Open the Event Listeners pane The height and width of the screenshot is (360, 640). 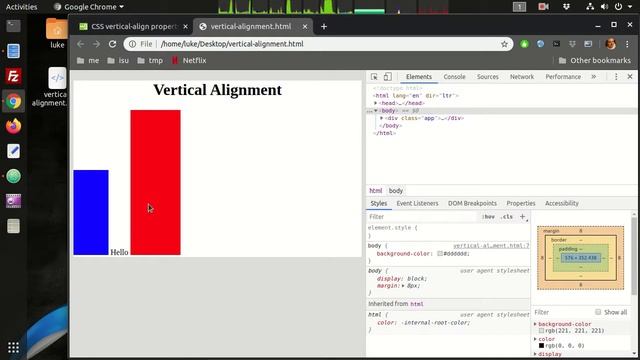pyautogui.click(x=417, y=203)
